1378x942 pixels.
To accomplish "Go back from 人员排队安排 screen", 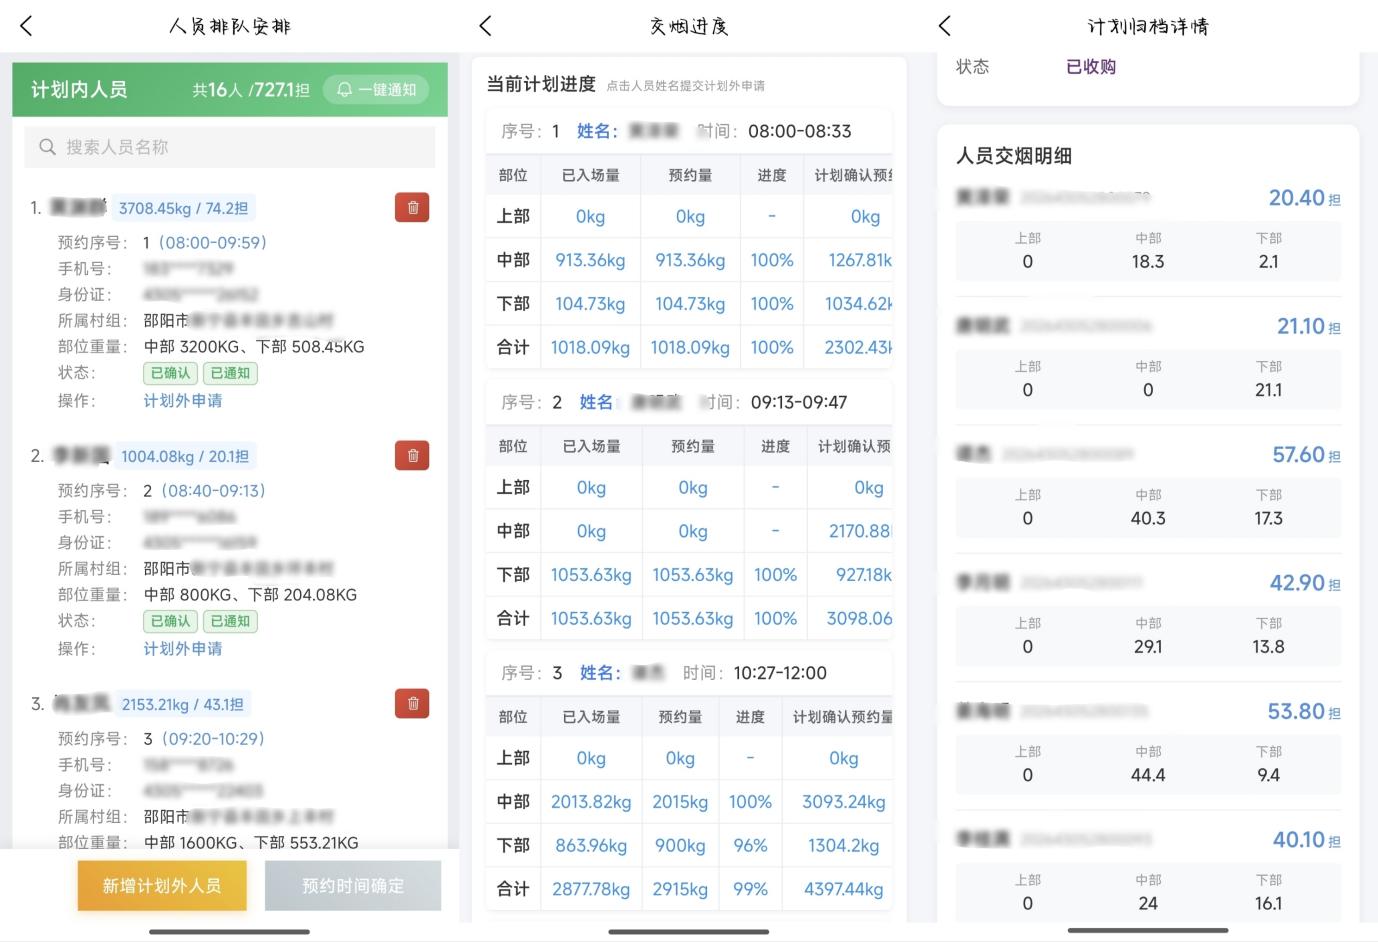I will [27, 26].
